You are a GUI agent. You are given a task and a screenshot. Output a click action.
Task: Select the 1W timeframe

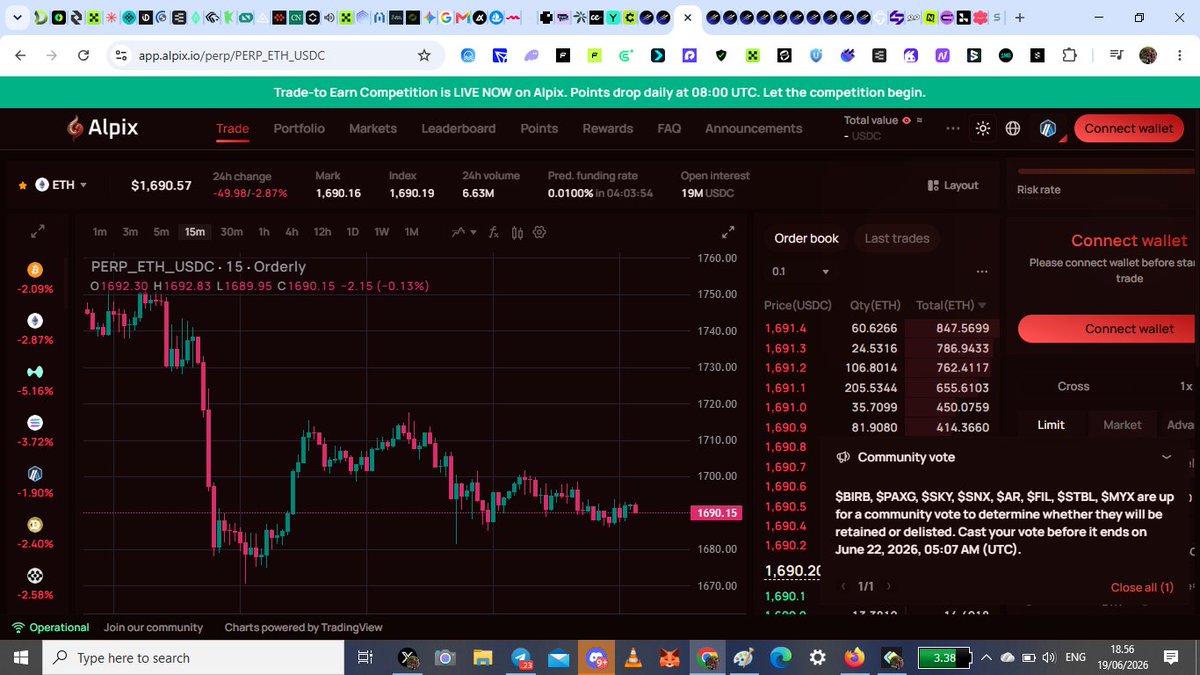pyautogui.click(x=381, y=232)
